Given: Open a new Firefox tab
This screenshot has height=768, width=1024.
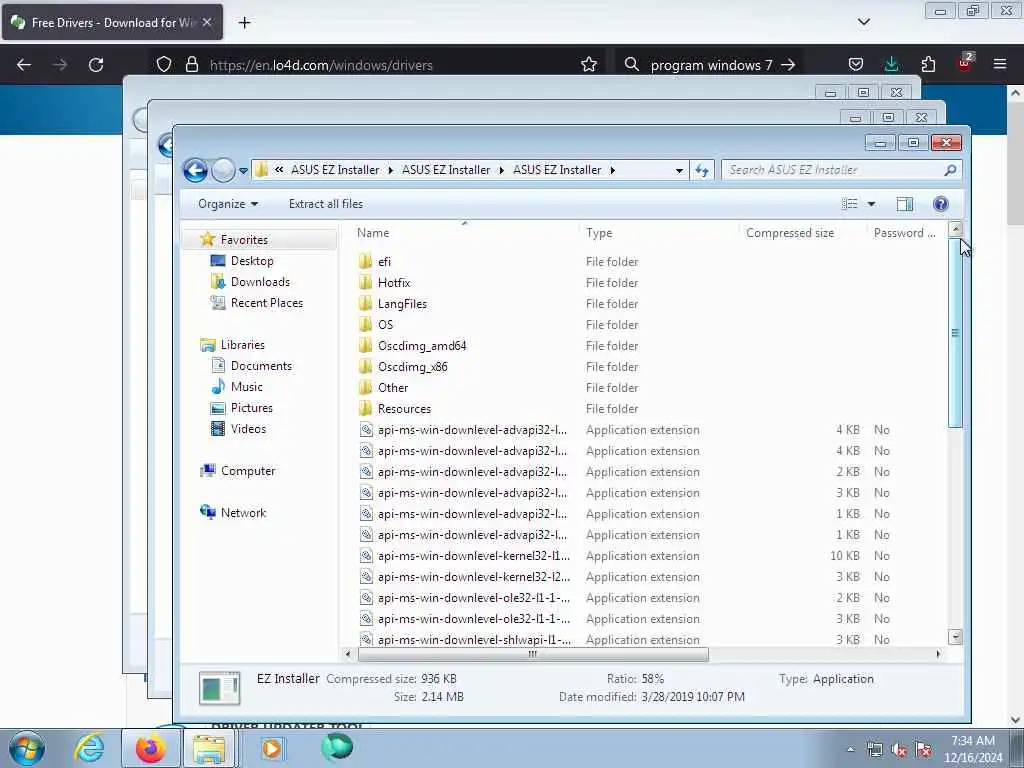Looking at the screenshot, I should point(244,23).
